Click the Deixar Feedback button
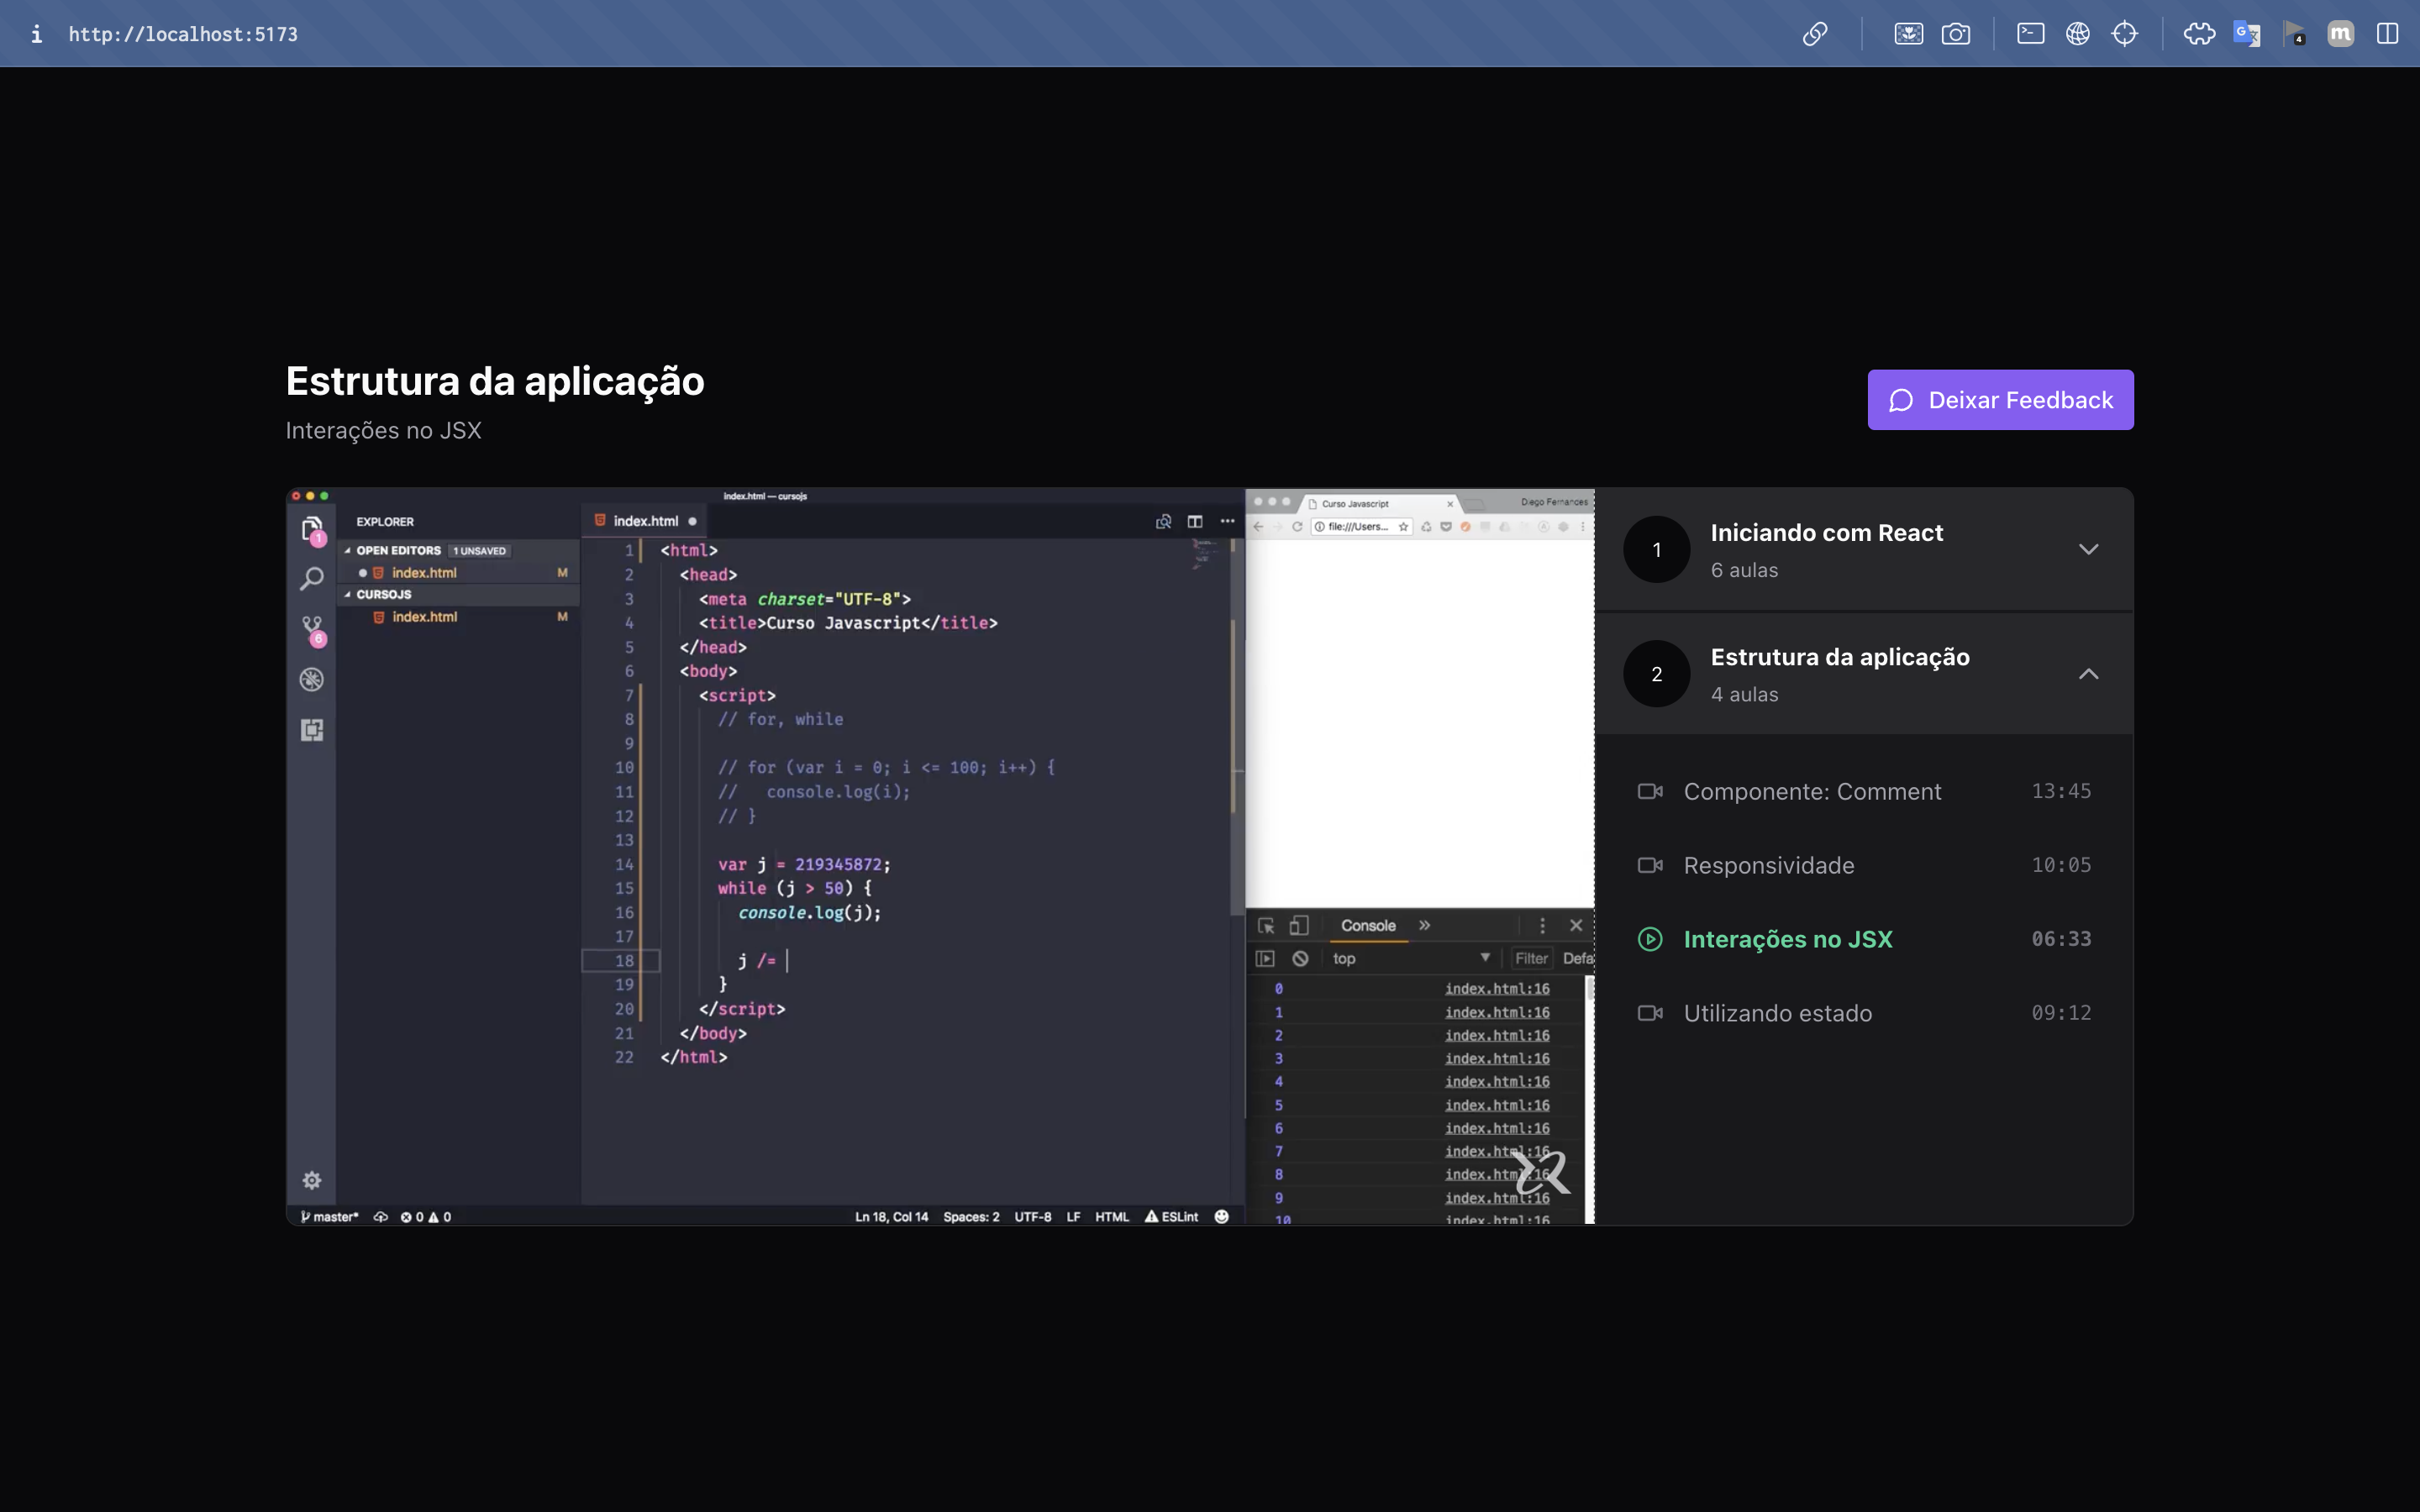Image resolution: width=2420 pixels, height=1512 pixels. point(2000,400)
